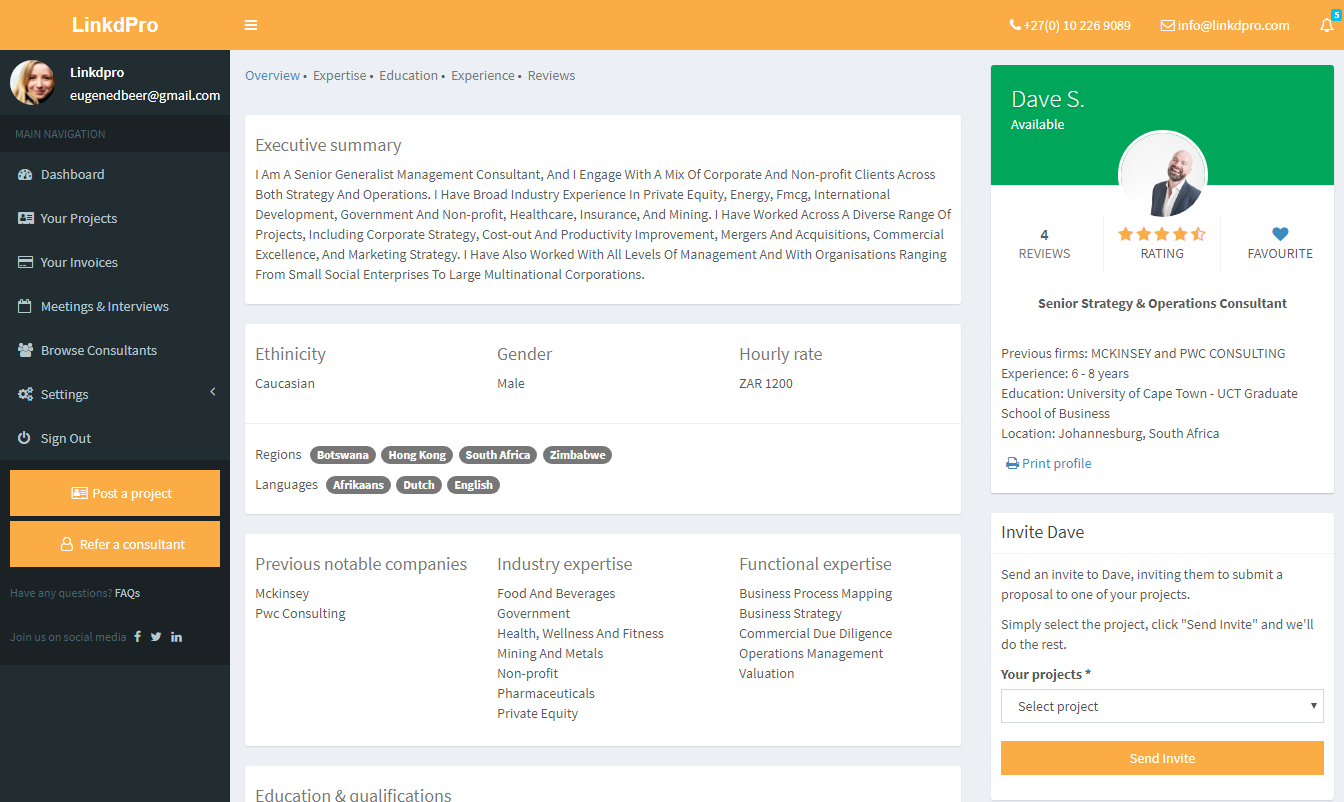
Task: Click the star rating icons
Action: (1162, 234)
